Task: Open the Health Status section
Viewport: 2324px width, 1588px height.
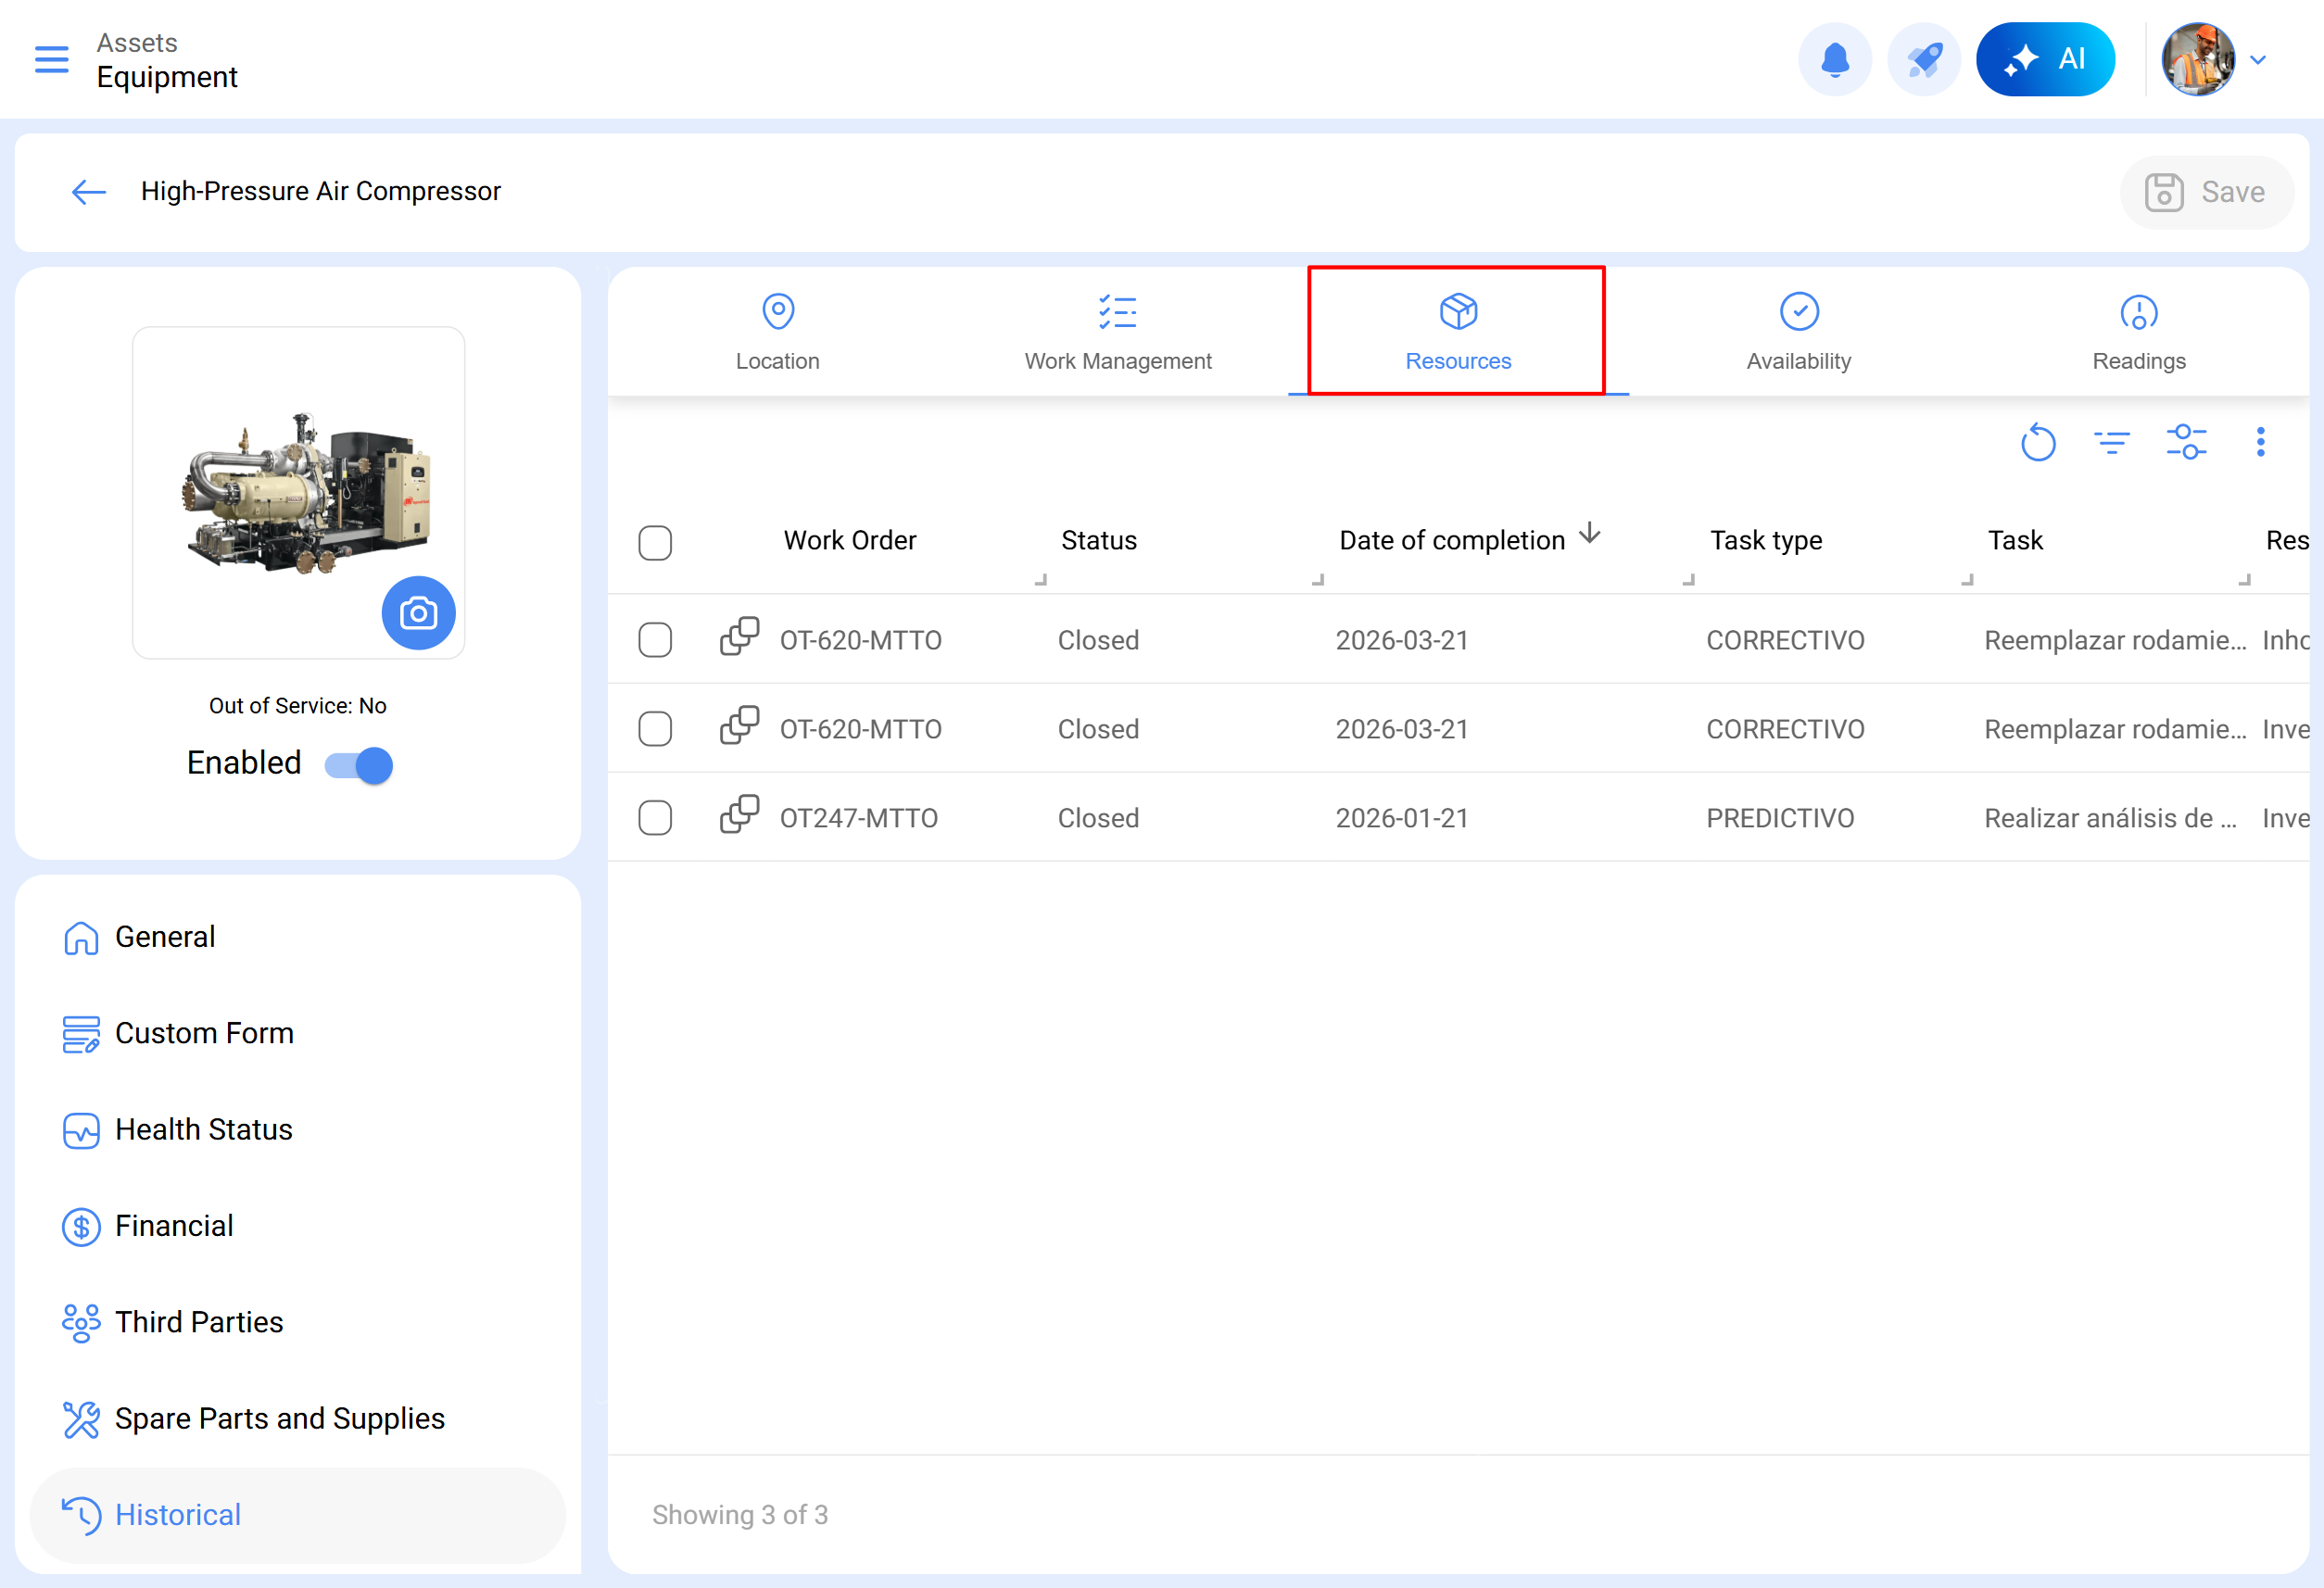Action: tap(203, 1130)
